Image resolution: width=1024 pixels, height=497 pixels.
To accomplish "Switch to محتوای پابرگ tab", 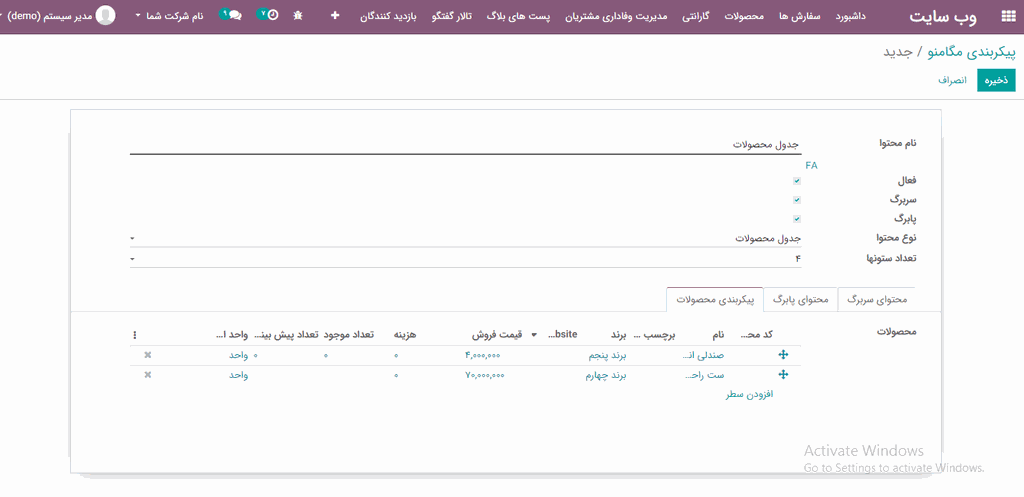I will click(800, 299).
